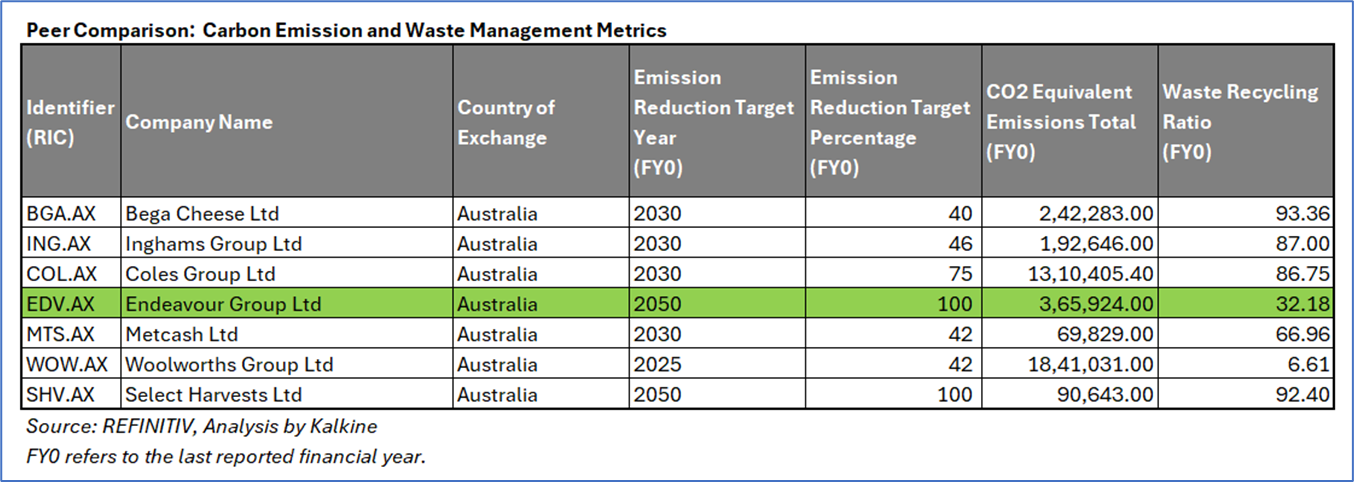Click the Company Name header cell
The height and width of the screenshot is (482, 1354).
[287, 121]
